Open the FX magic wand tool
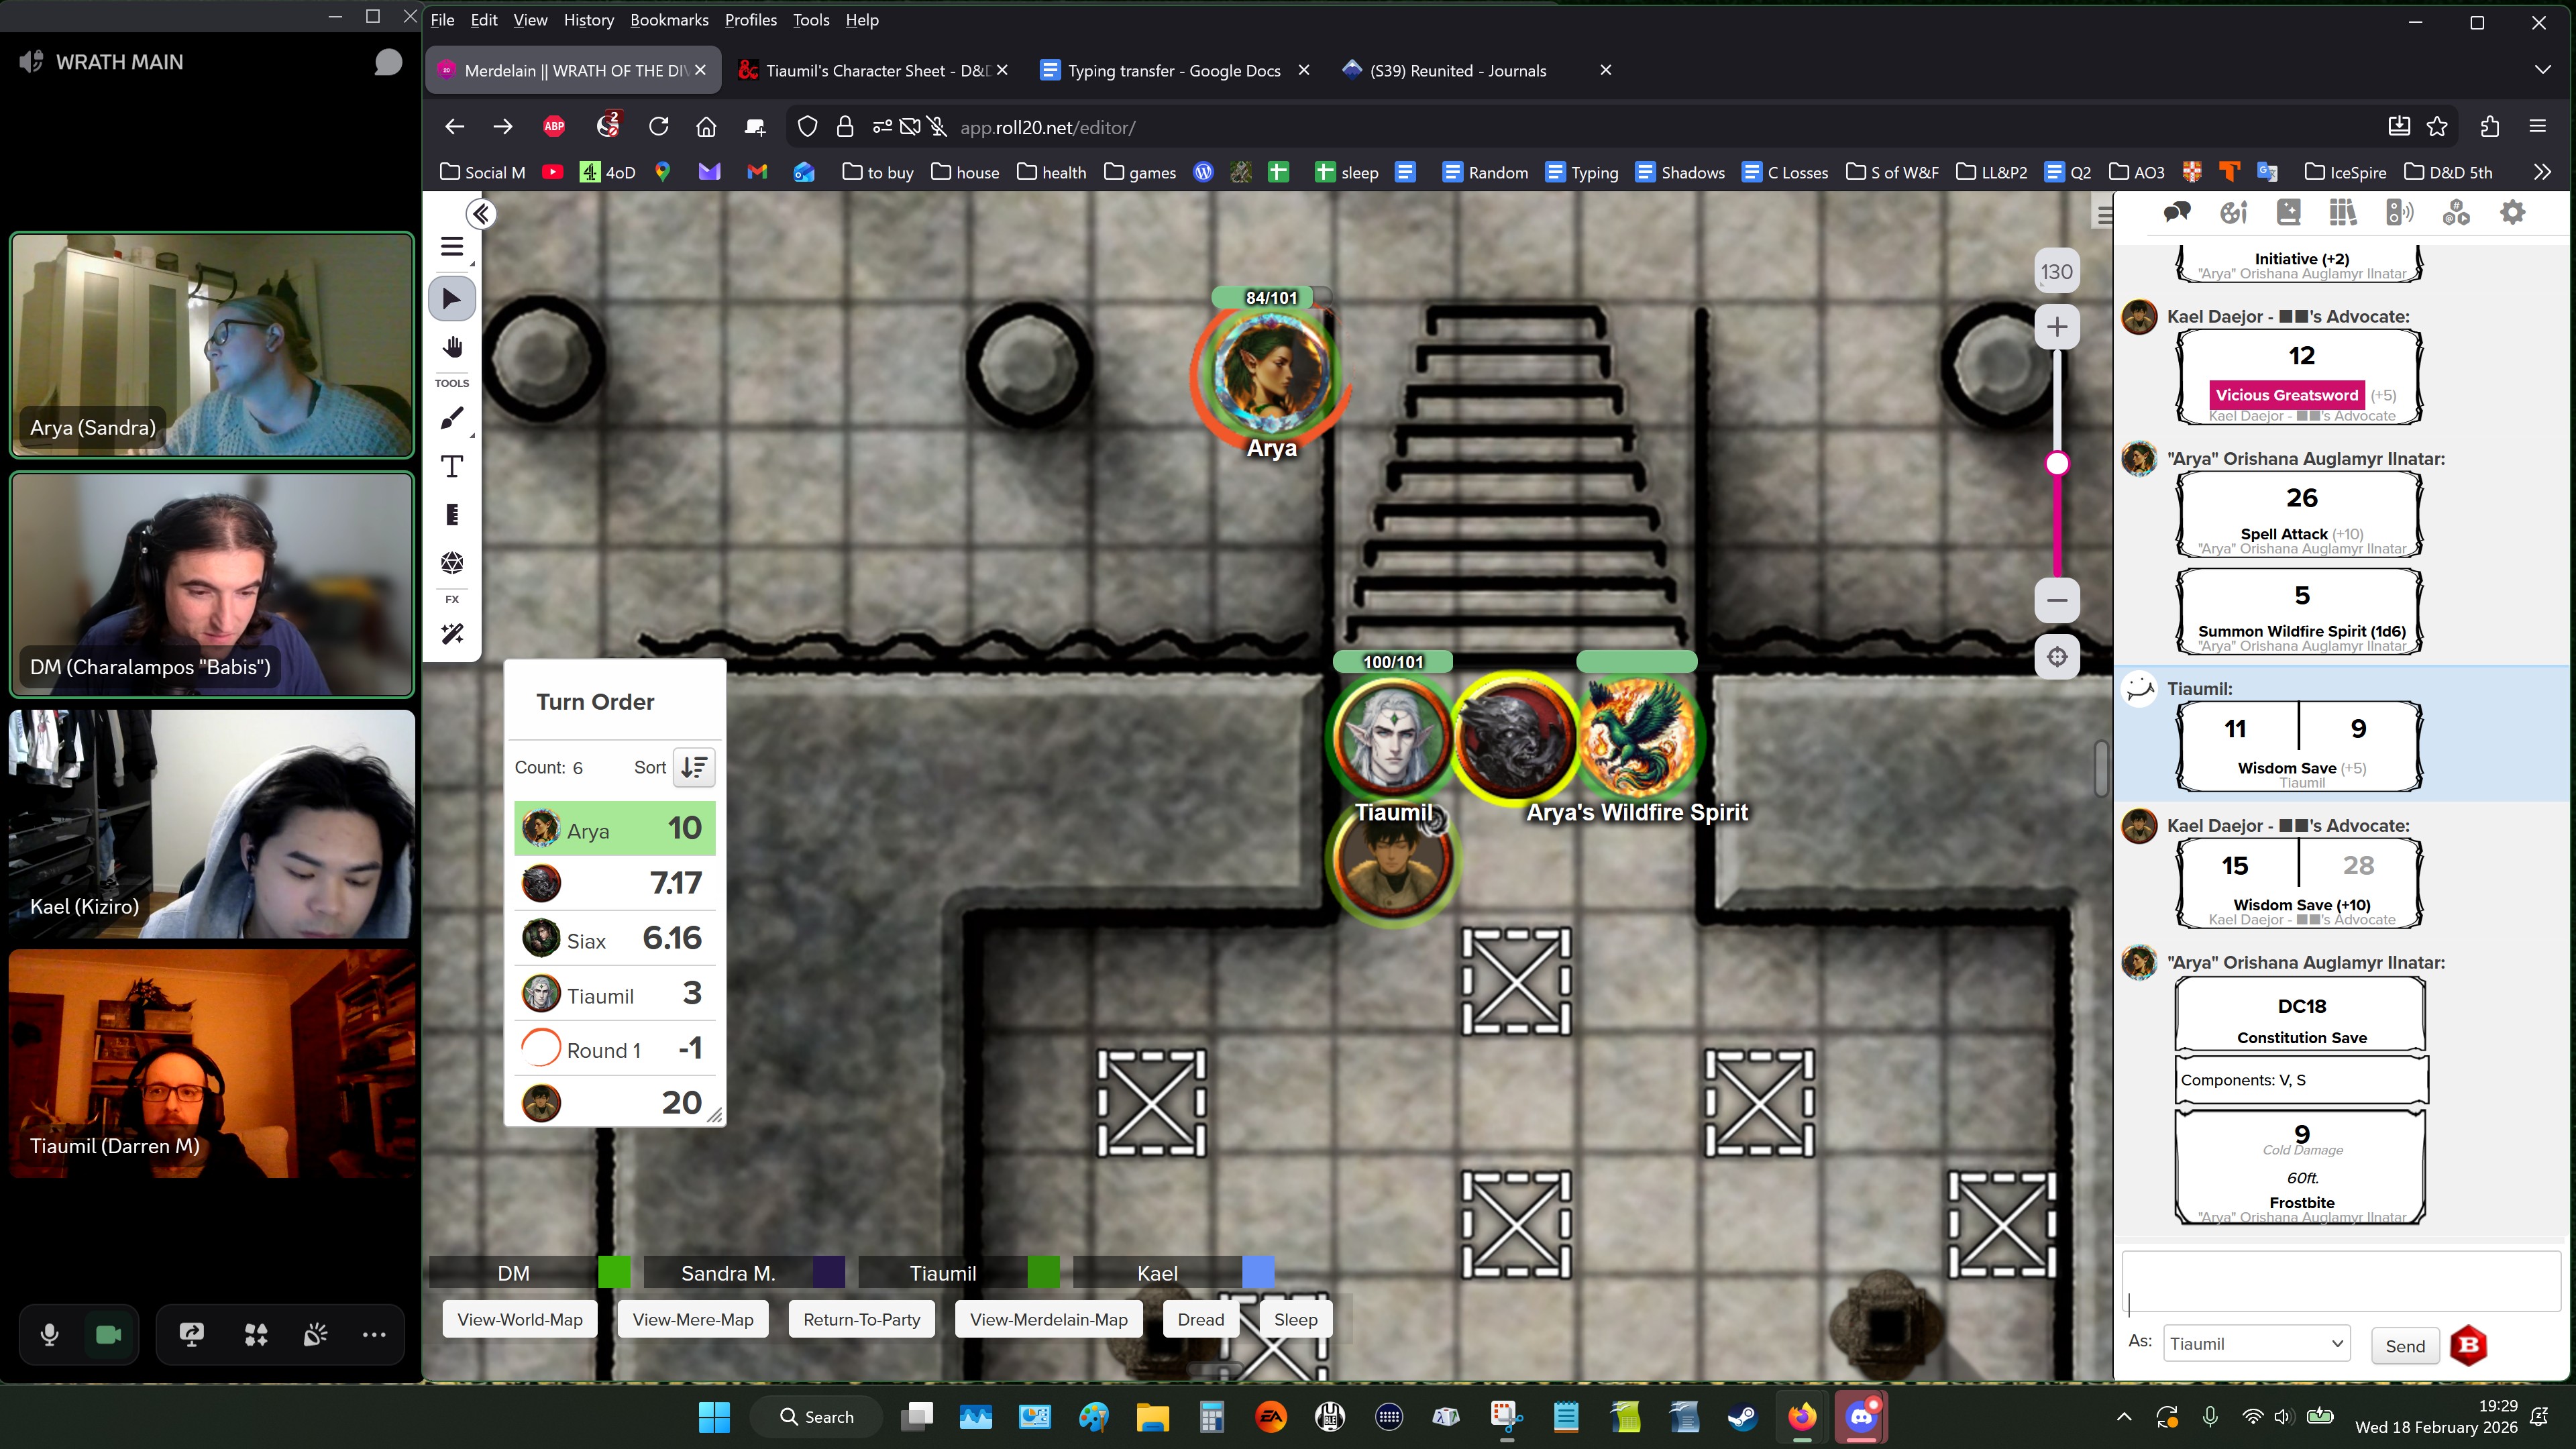The image size is (2576, 1449). click(451, 634)
